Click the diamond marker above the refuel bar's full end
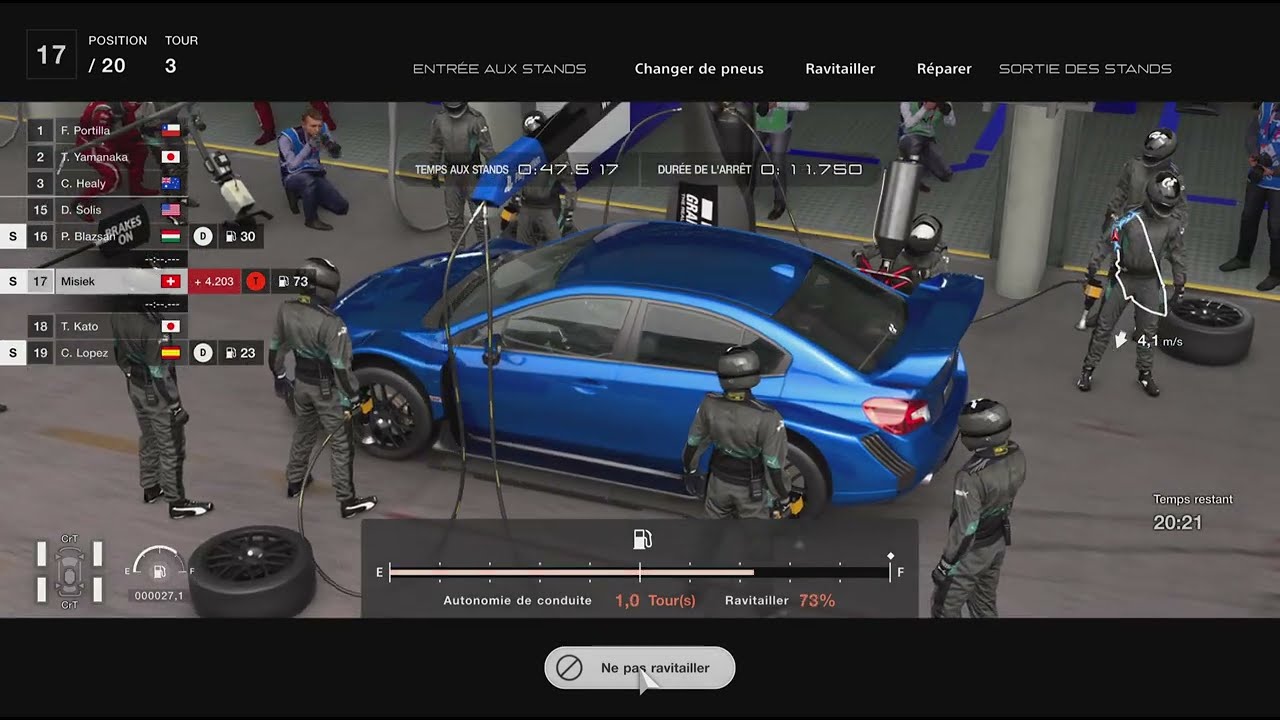This screenshot has width=1280, height=720. [x=890, y=556]
